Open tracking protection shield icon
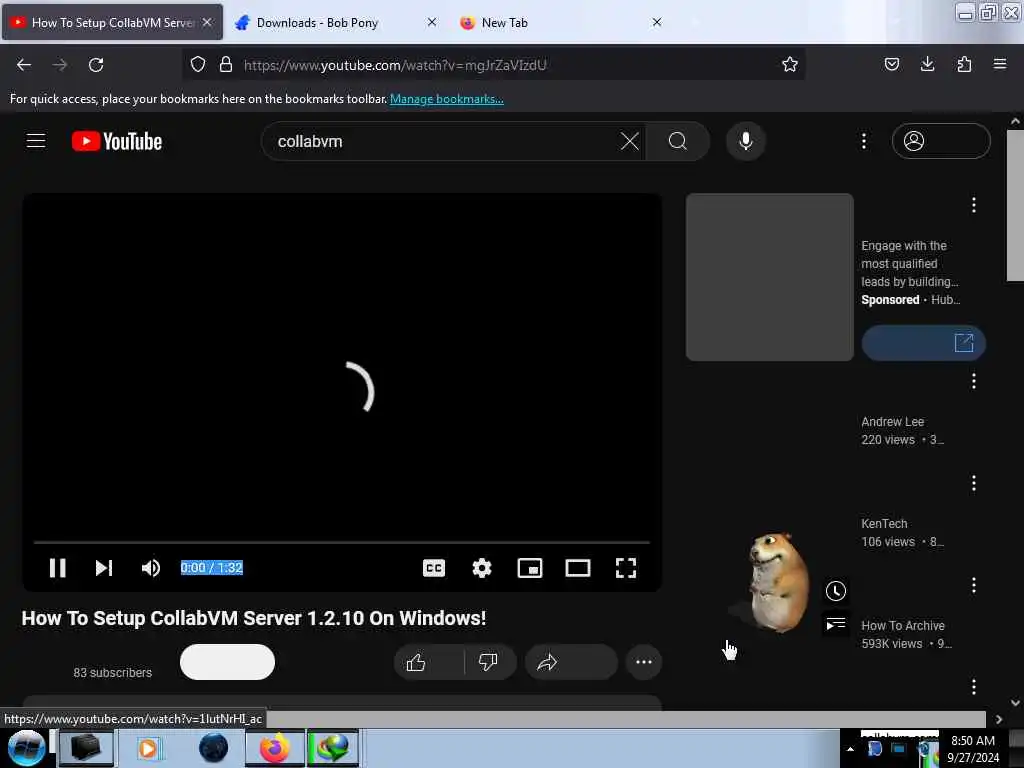Image resolution: width=1024 pixels, height=768 pixels. click(198, 65)
